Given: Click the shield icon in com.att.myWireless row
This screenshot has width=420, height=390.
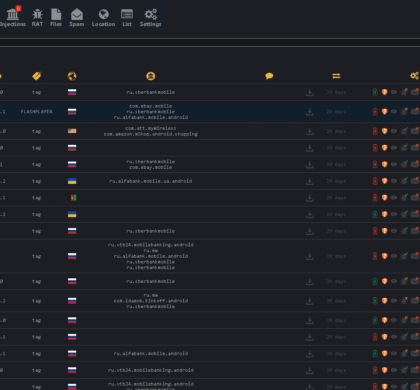Looking at the screenshot, I should [384, 131].
